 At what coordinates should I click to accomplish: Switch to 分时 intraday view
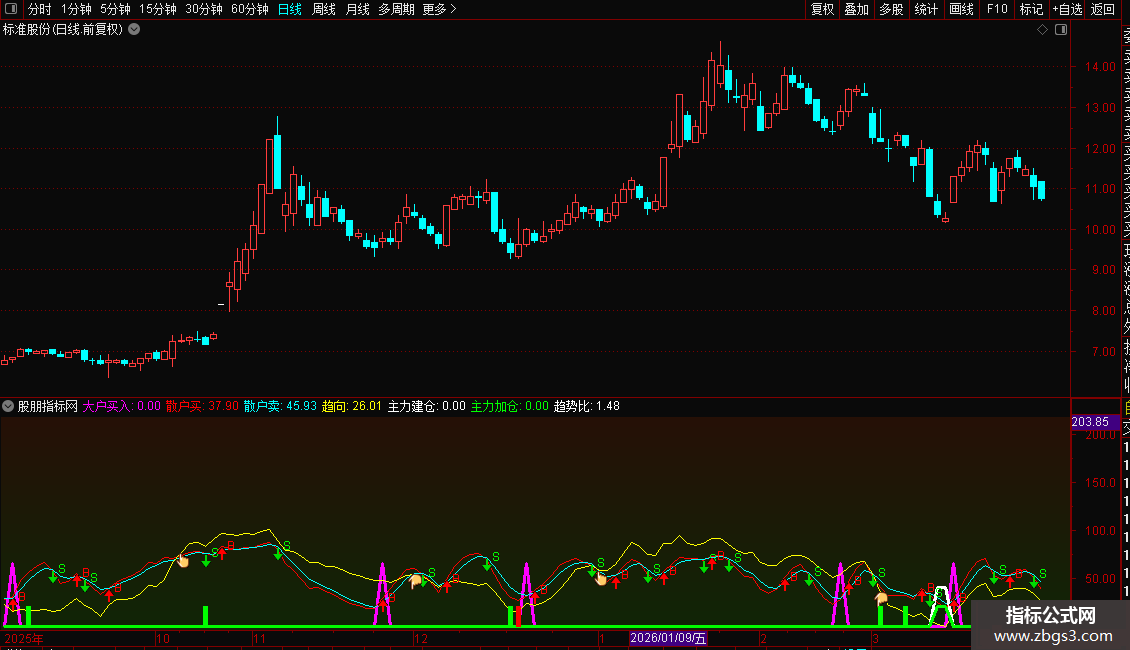(x=40, y=9)
